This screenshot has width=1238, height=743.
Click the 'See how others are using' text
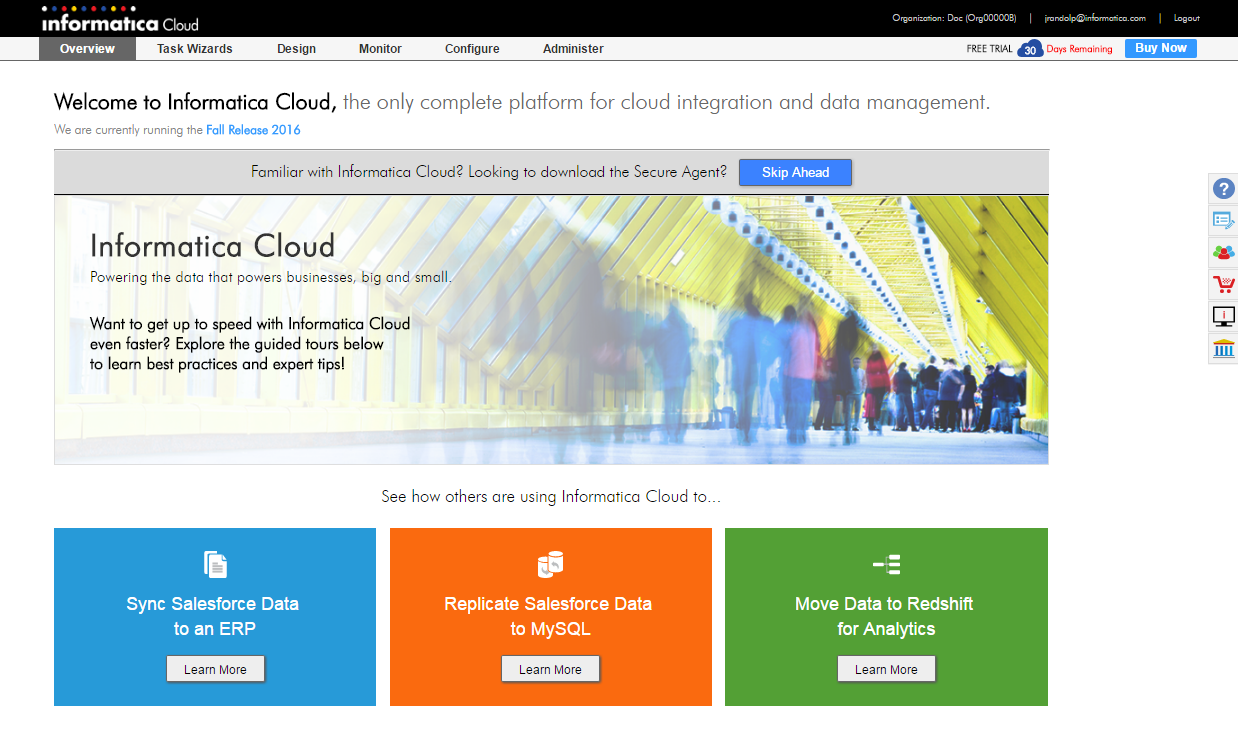[x=551, y=496]
